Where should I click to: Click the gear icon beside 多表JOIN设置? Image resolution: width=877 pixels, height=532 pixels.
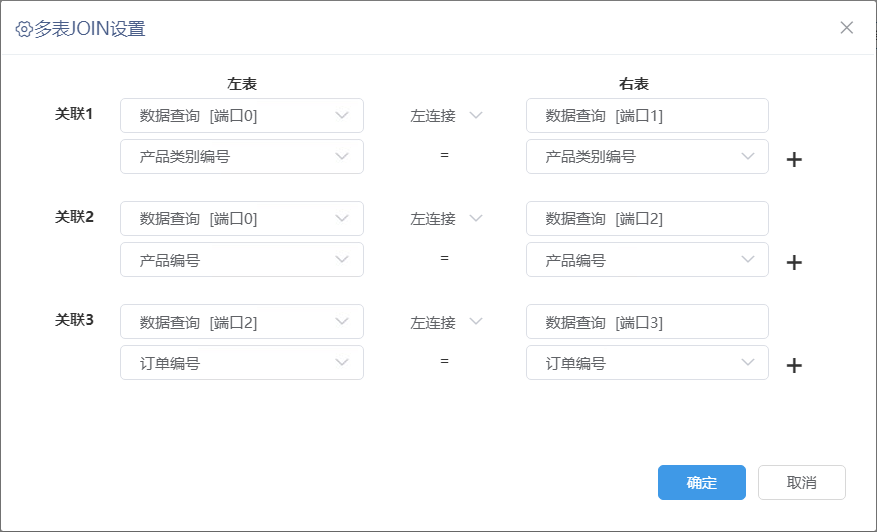[23, 29]
